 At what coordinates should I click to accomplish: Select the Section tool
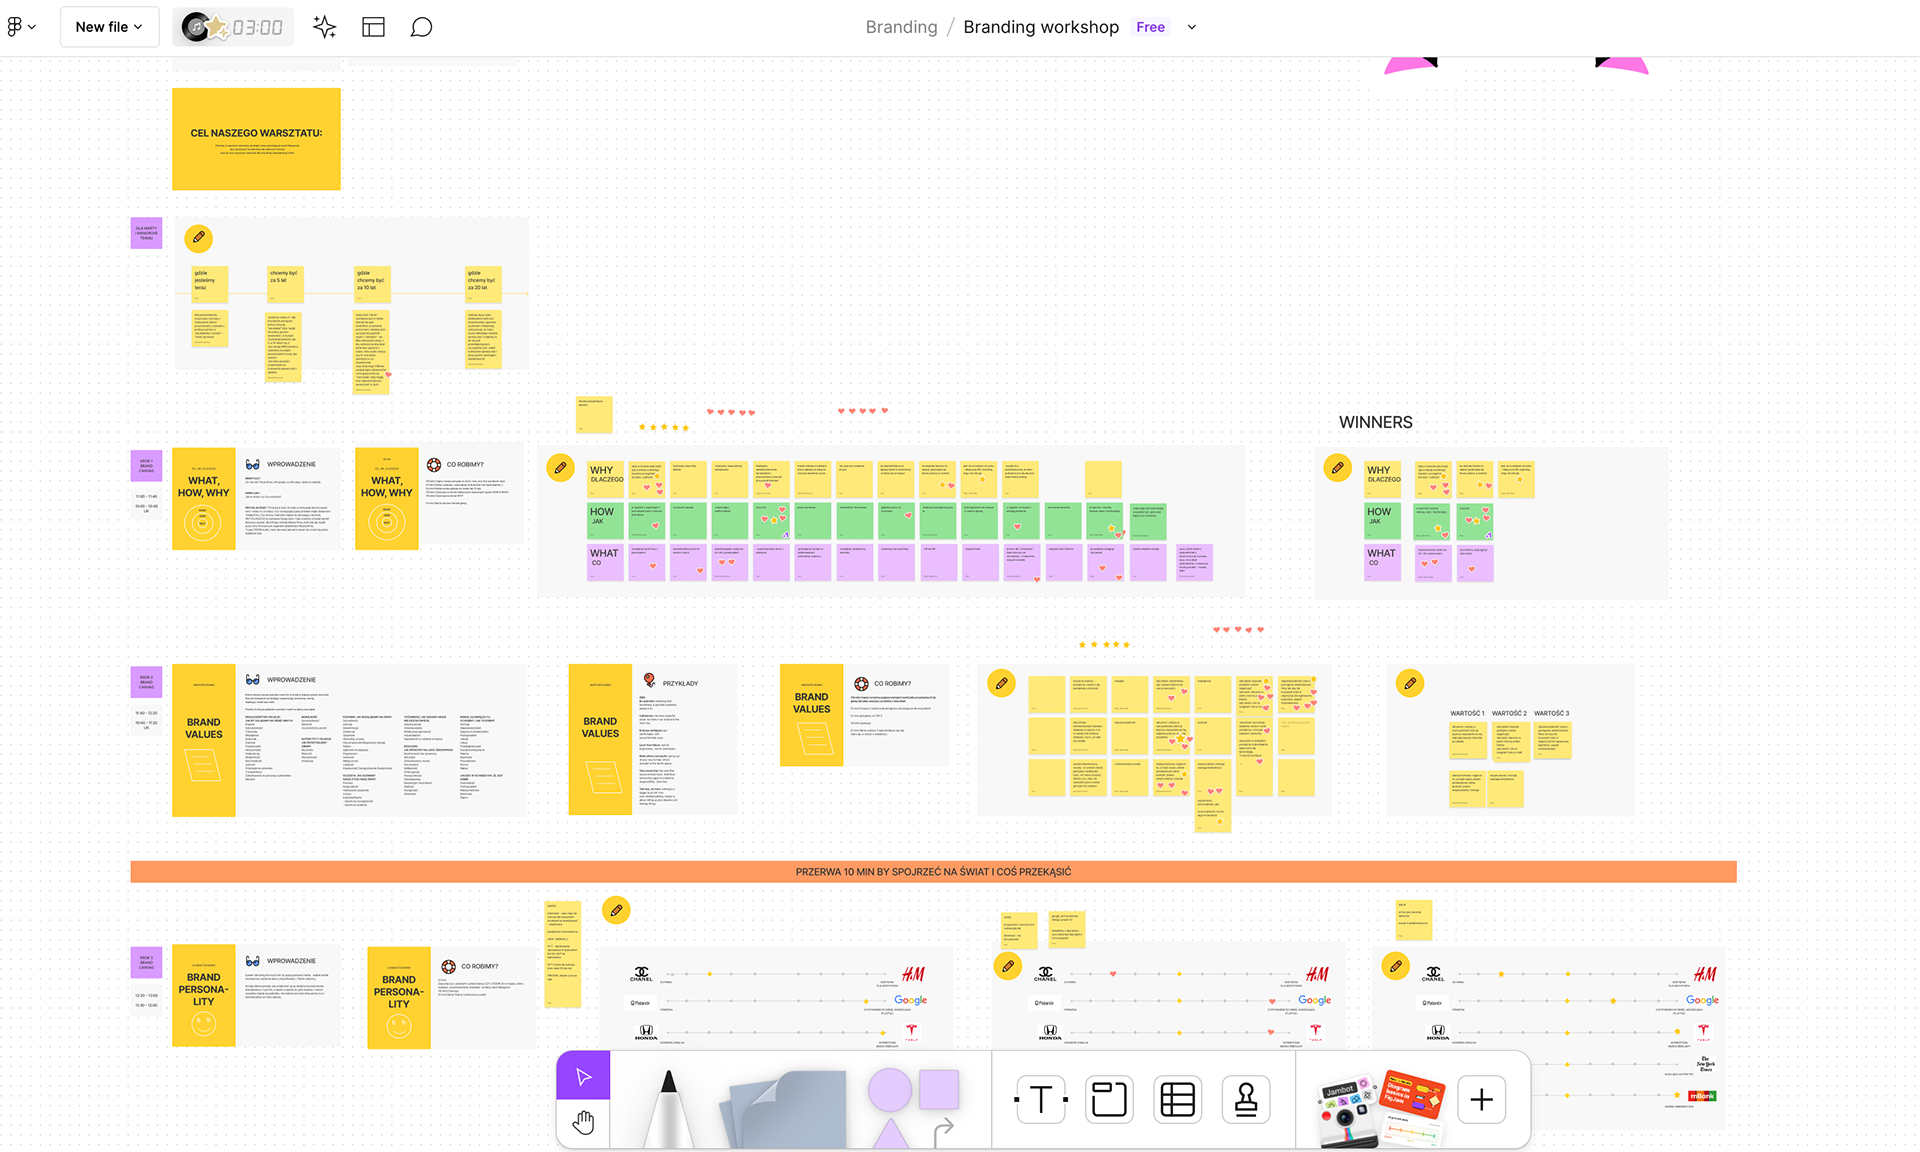[x=1109, y=1100]
